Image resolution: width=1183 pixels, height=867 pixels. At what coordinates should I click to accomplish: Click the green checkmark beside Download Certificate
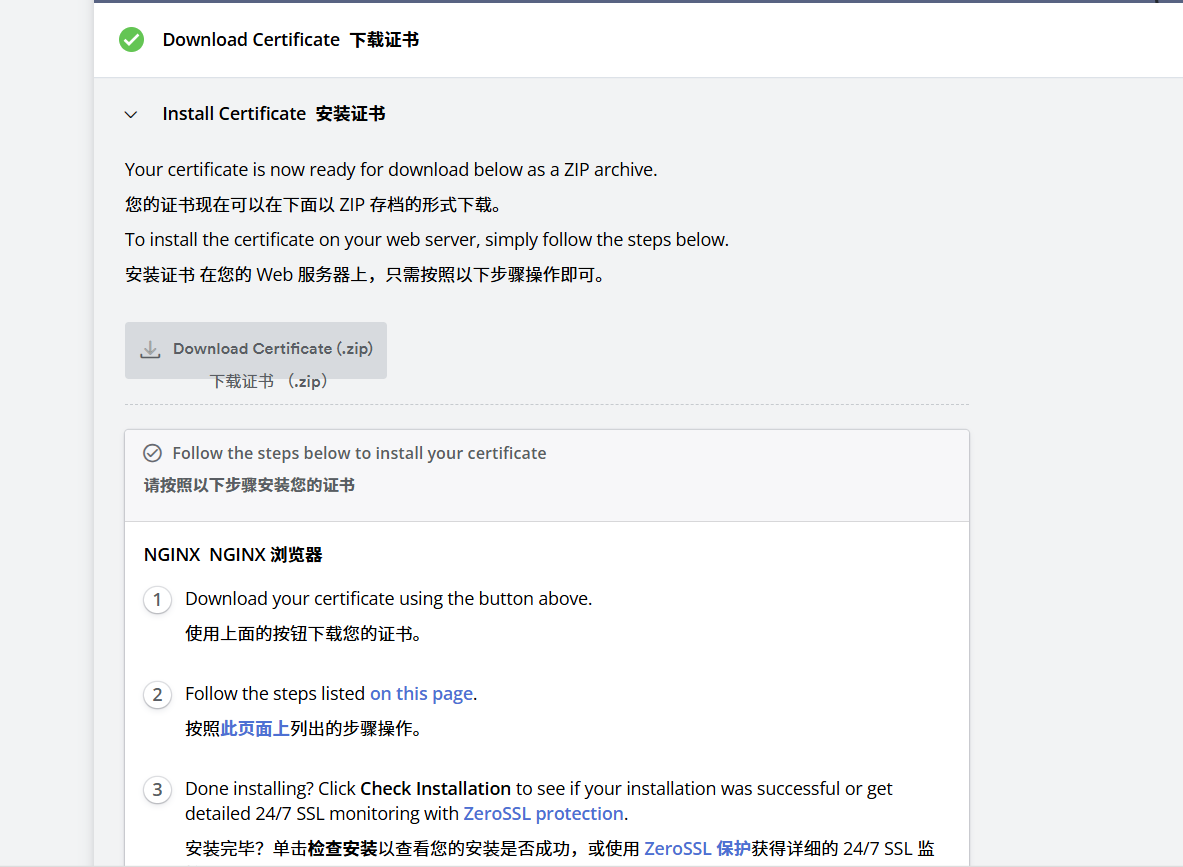click(x=131, y=40)
